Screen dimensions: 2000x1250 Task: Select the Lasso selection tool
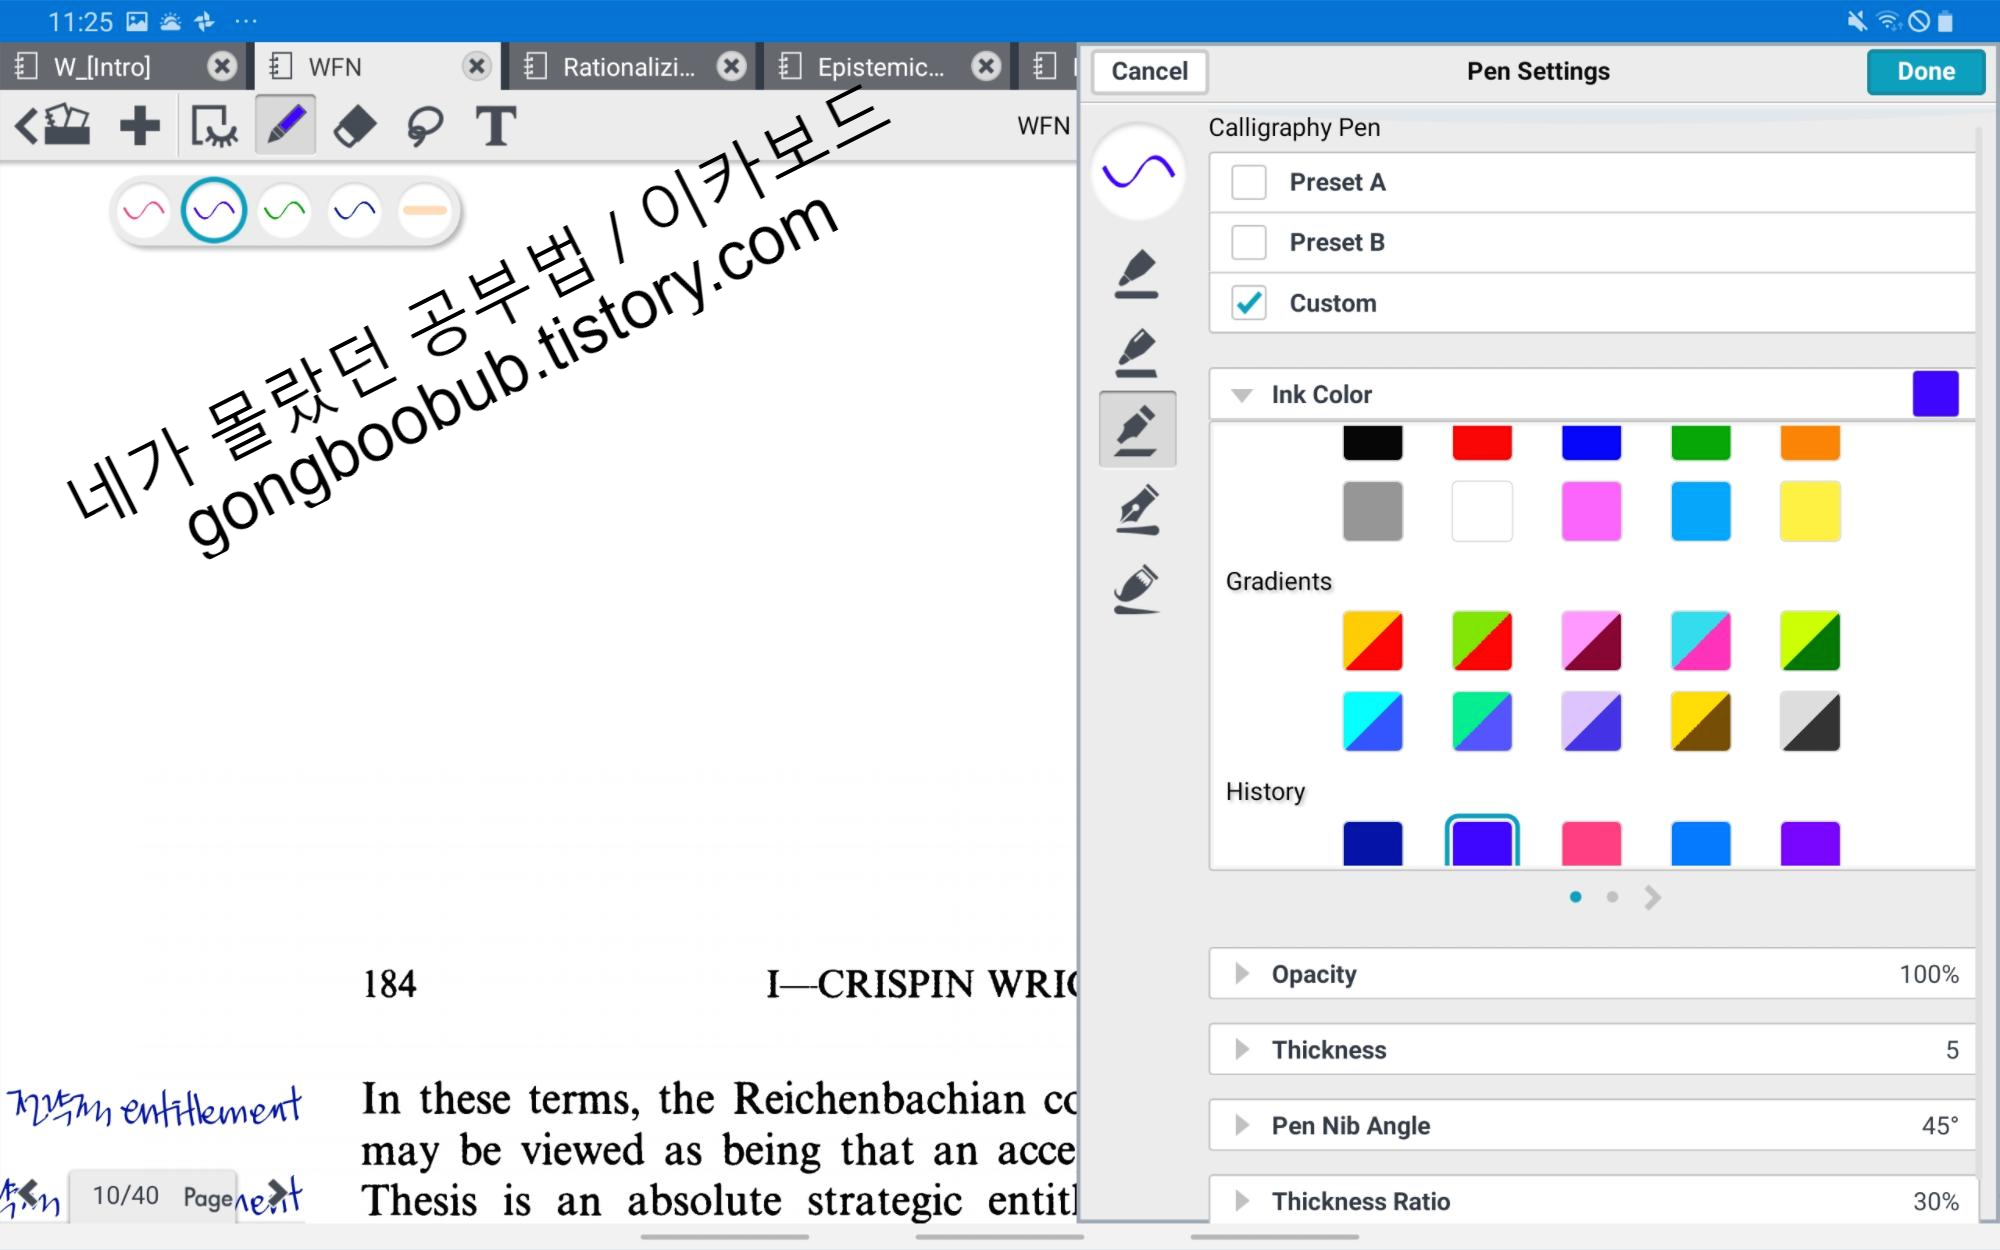[x=425, y=127]
